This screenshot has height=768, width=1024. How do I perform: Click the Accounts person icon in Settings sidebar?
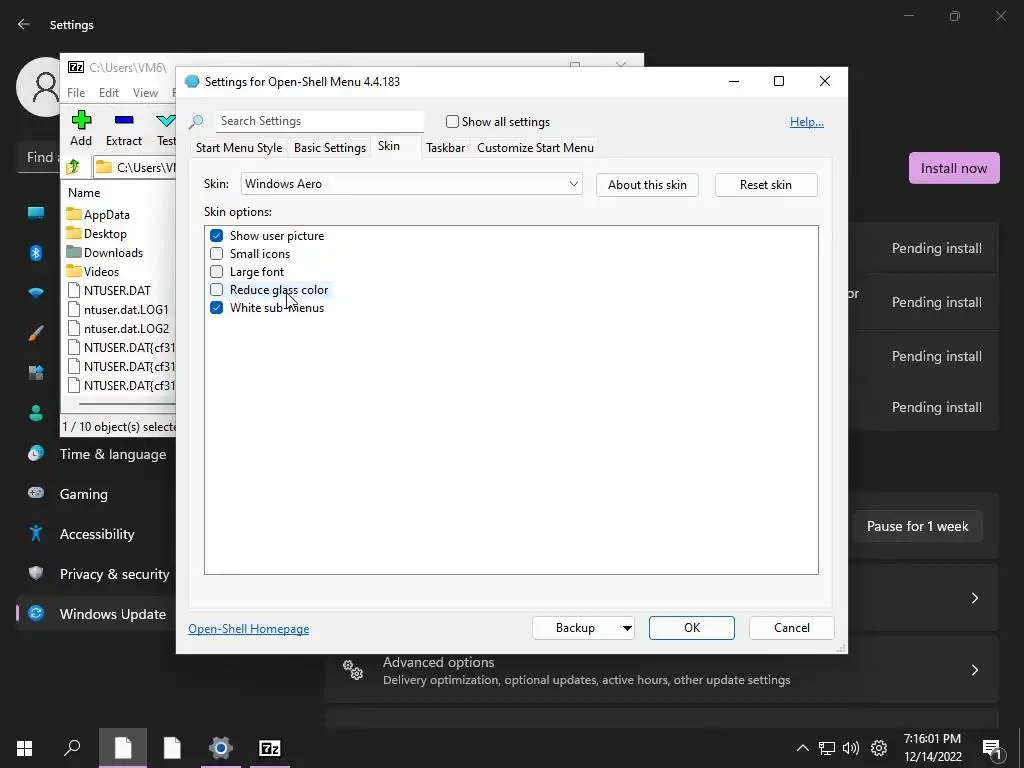point(36,413)
